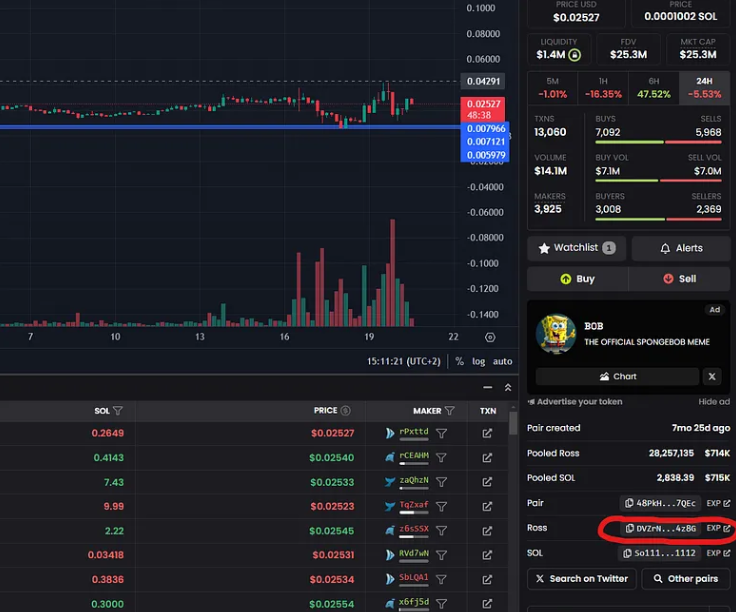Click the transactions list scrollbar

coord(513,424)
